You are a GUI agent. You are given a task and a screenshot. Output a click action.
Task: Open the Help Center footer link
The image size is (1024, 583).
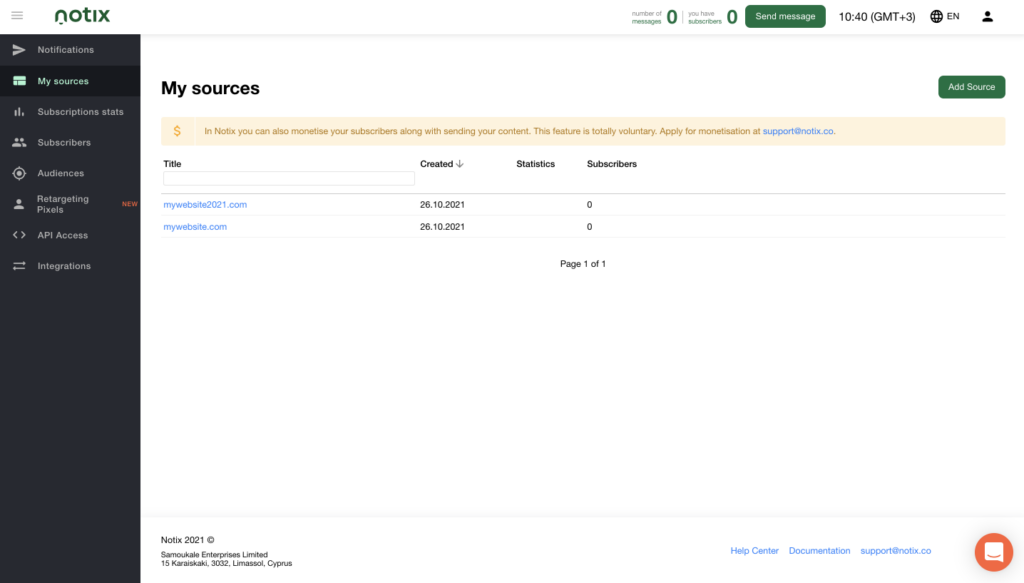coord(754,551)
